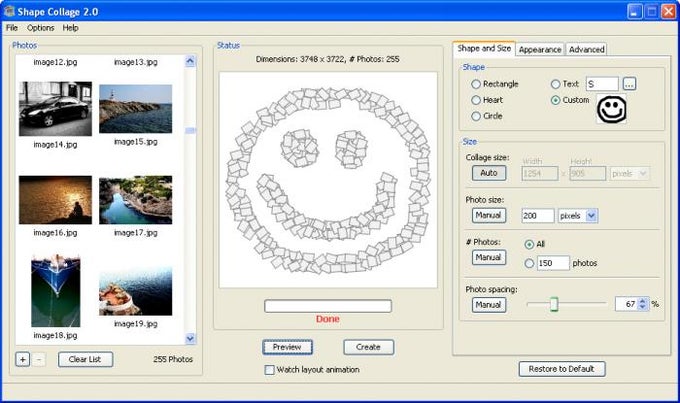Open the text font browse button
The width and height of the screenshot is (680, 403).
pos(629,84)
